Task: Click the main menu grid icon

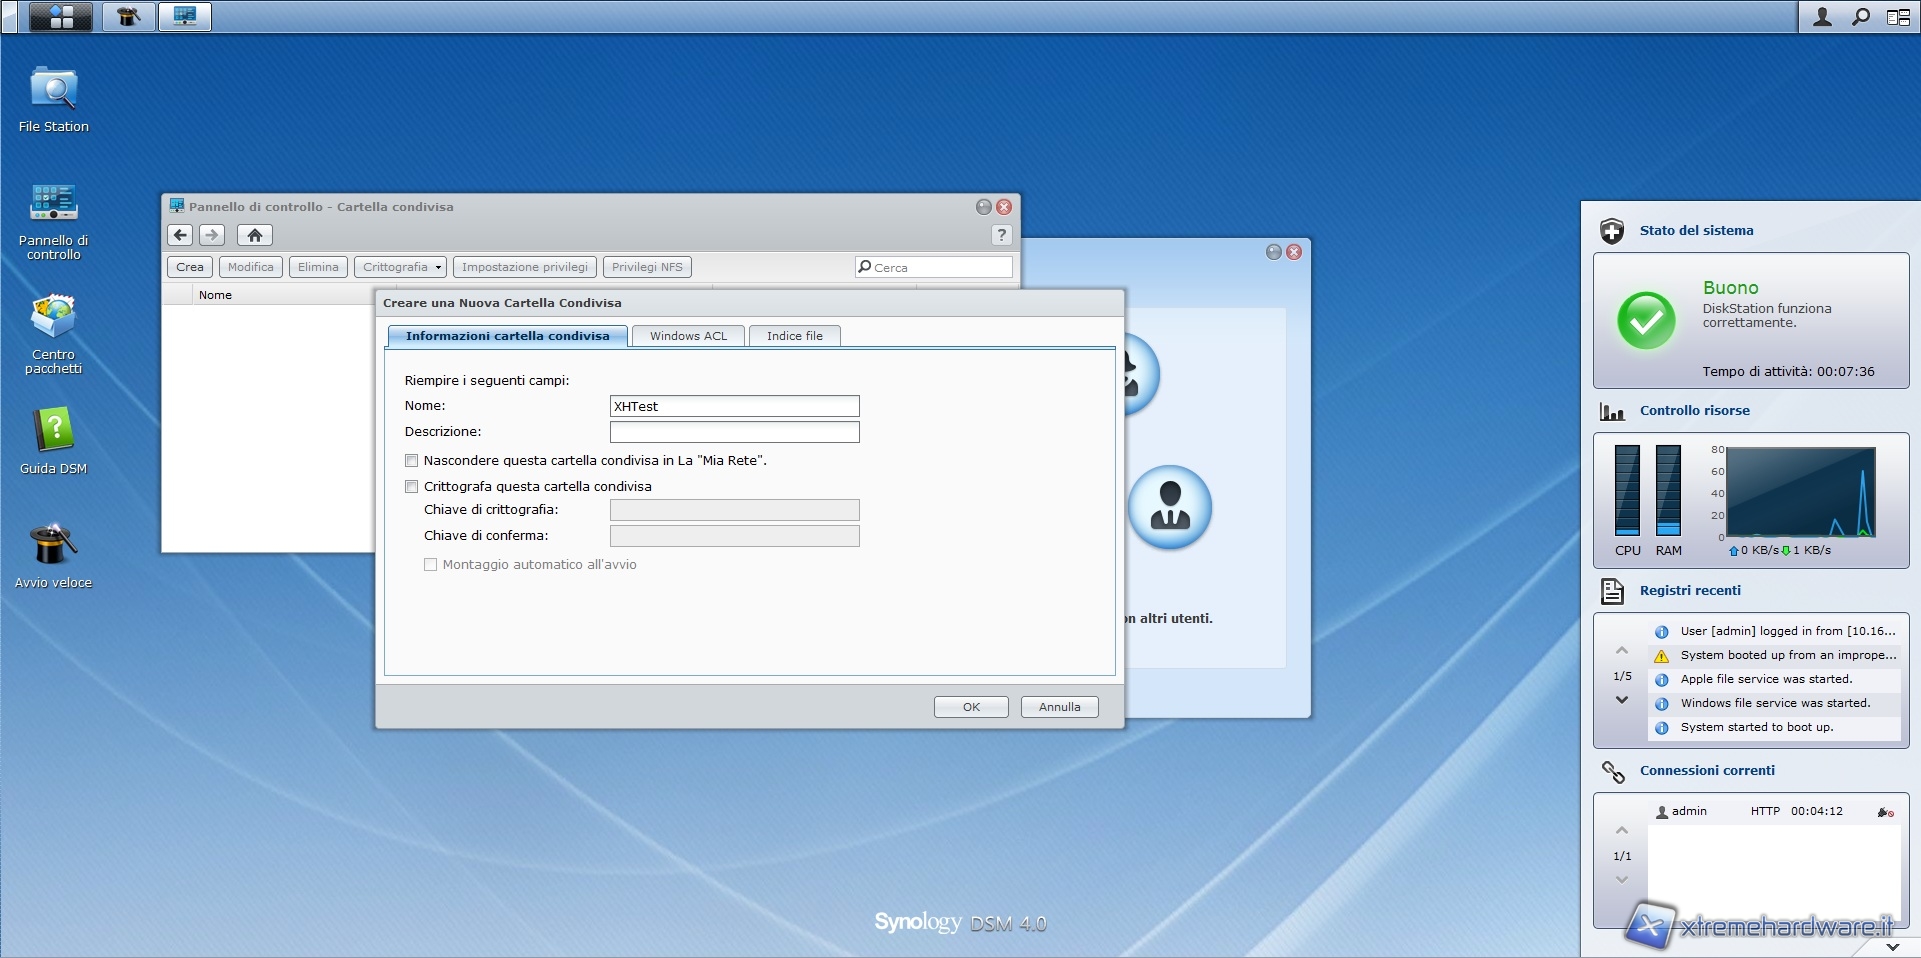Action: click(x=61, y=16)
